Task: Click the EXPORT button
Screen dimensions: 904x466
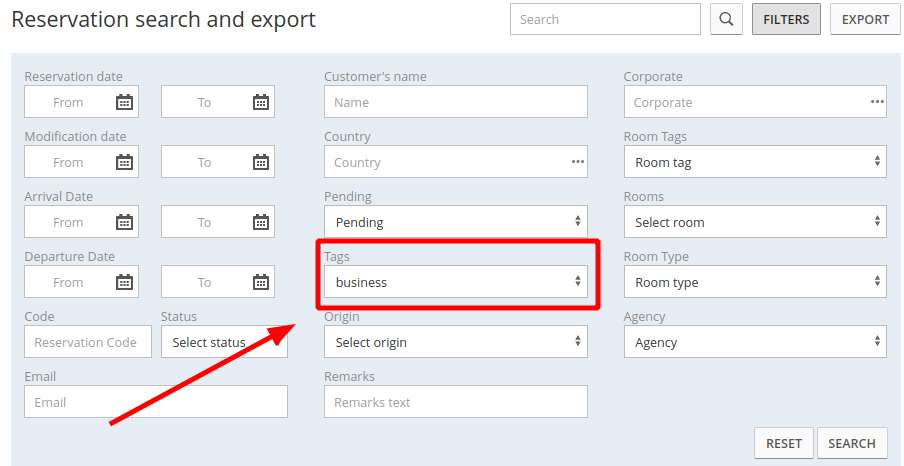Action: click(865, 20)
